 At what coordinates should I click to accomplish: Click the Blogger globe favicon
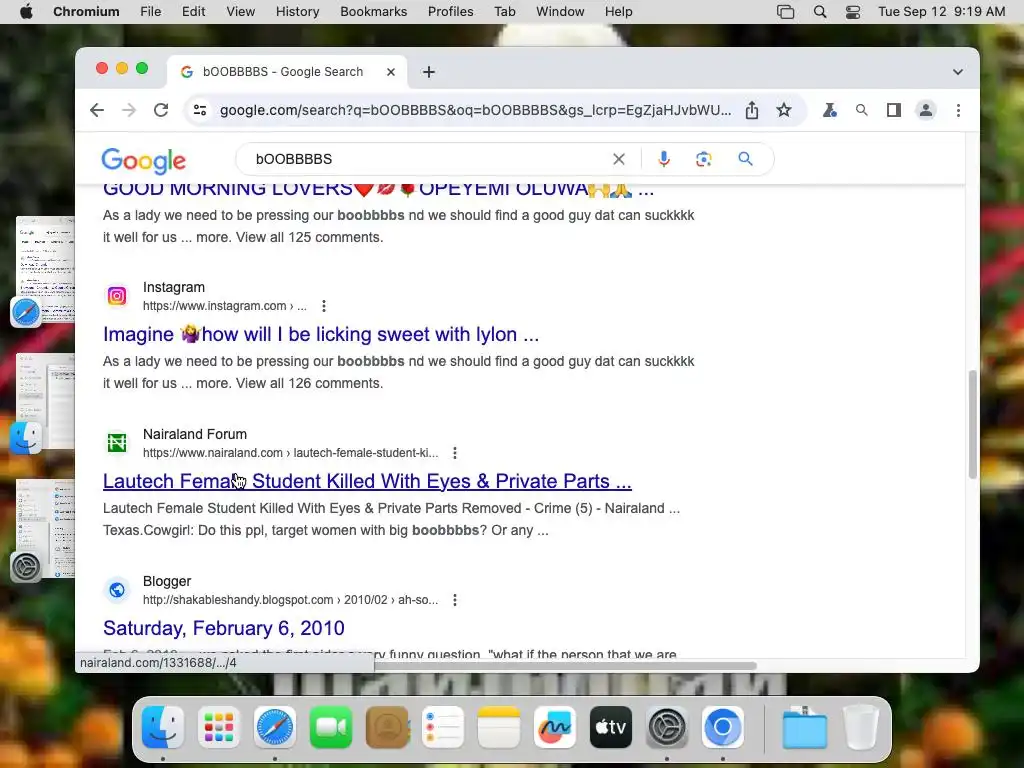[117, 590]
